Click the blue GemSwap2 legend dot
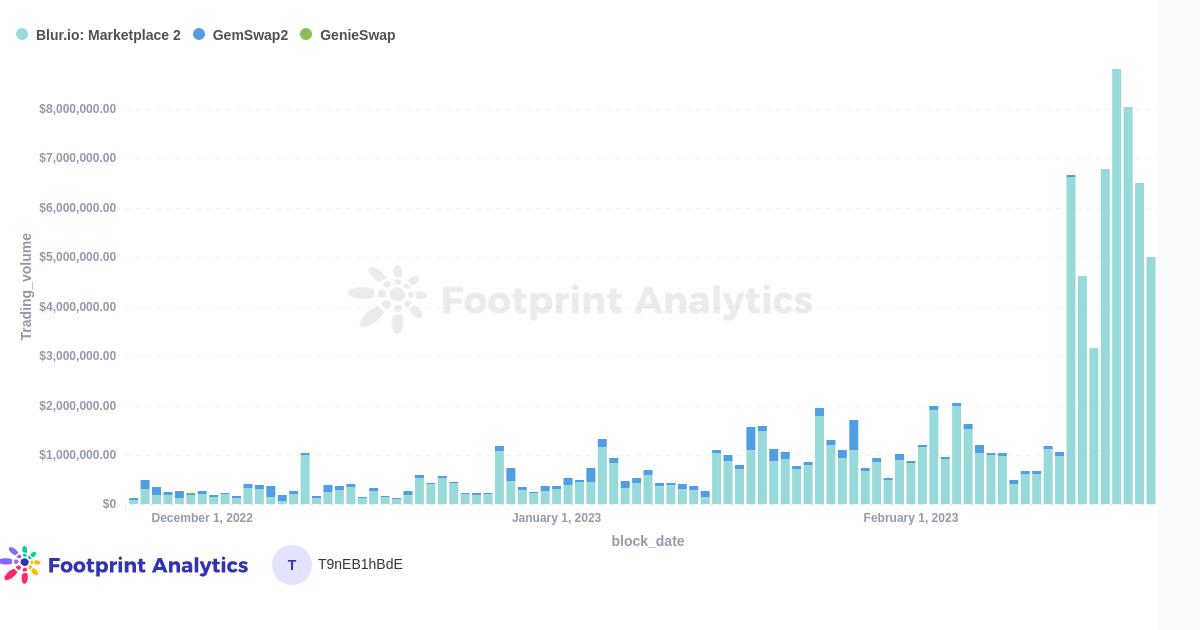The image size is (1200, 630). [x=199, y=34]
